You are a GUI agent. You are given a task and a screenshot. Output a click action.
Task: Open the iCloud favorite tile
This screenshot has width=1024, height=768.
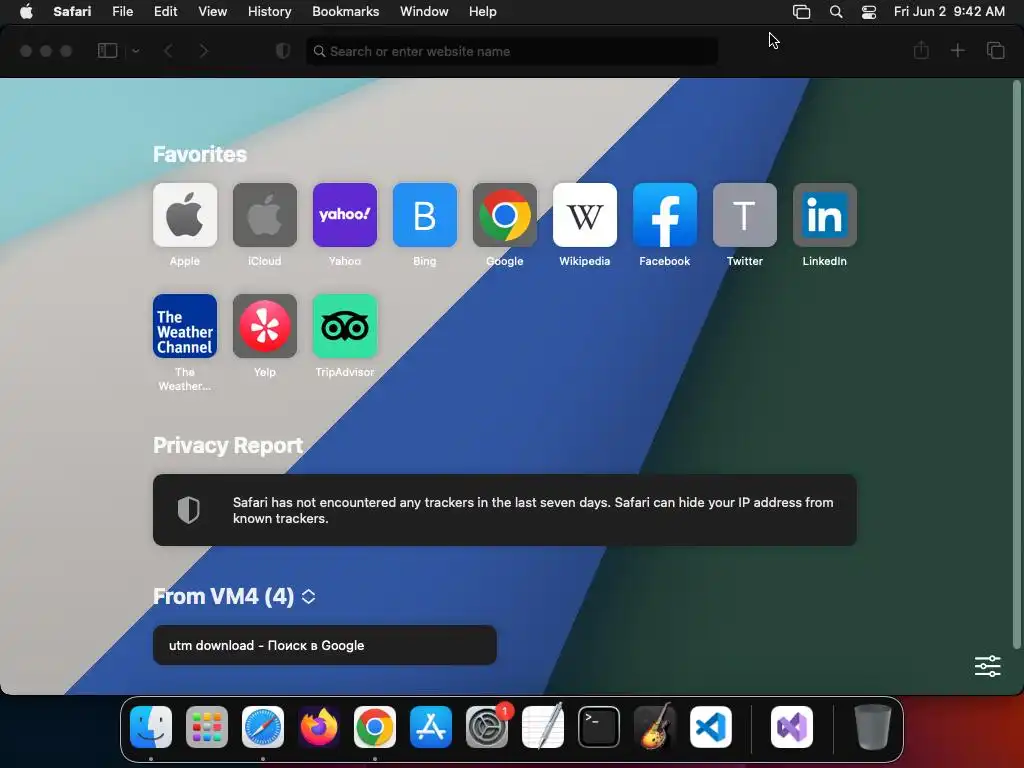coord(264,215)
